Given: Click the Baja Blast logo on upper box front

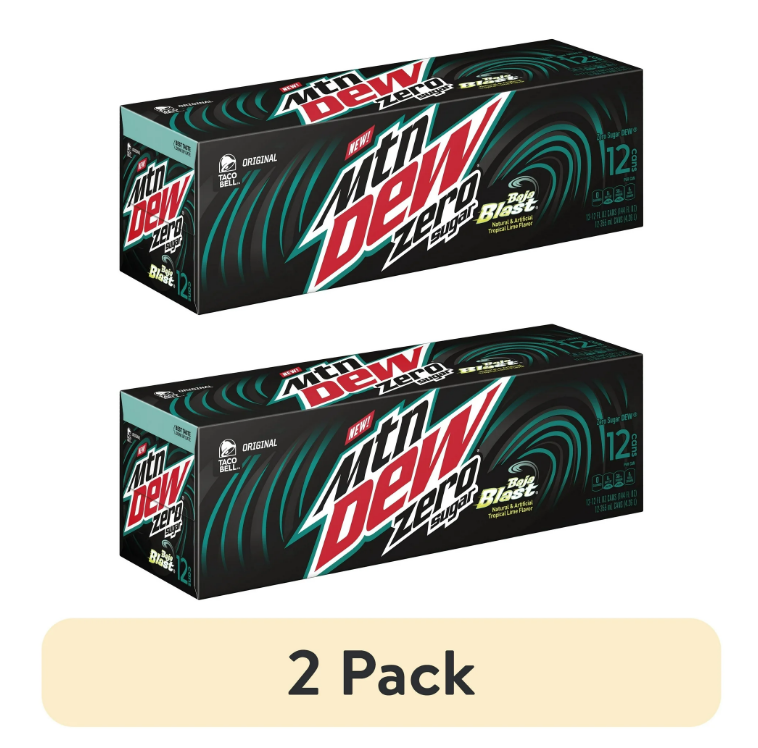Looking at the screenshot, I should coord(507,202).
